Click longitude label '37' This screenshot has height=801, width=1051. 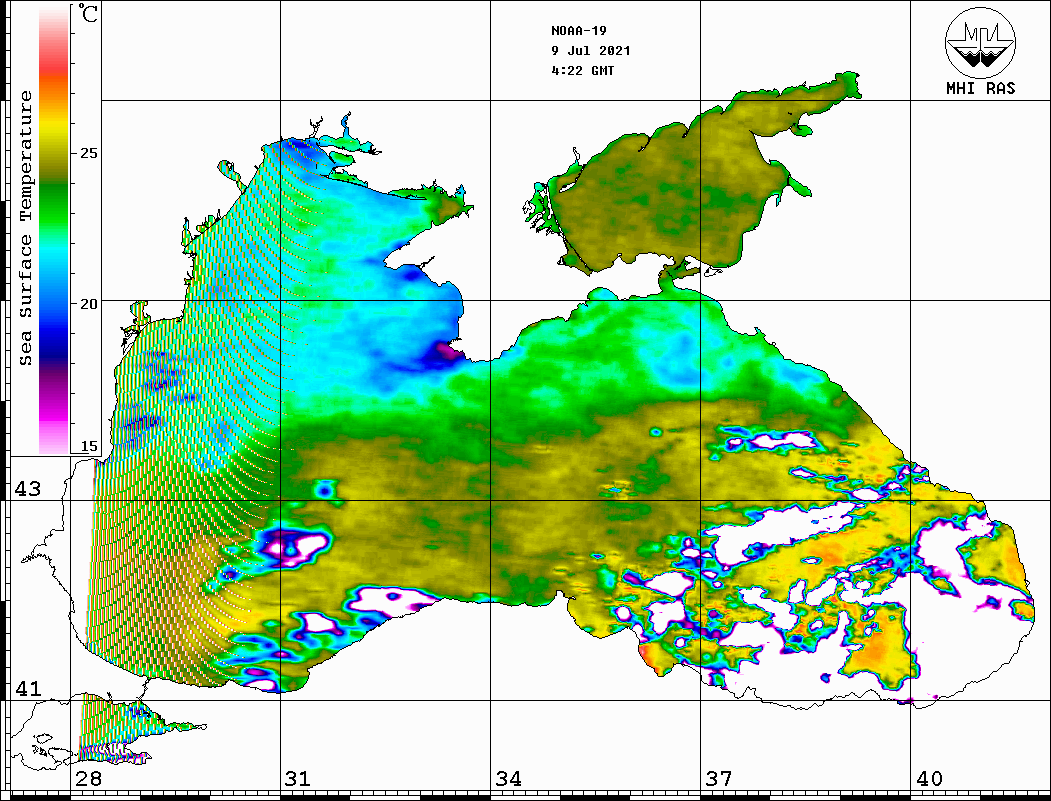719,778
